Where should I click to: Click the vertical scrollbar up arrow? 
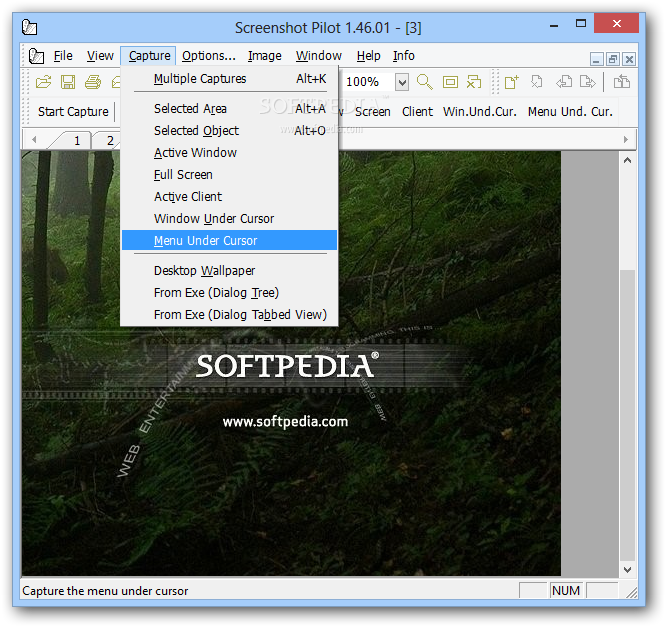pos(627,161)
